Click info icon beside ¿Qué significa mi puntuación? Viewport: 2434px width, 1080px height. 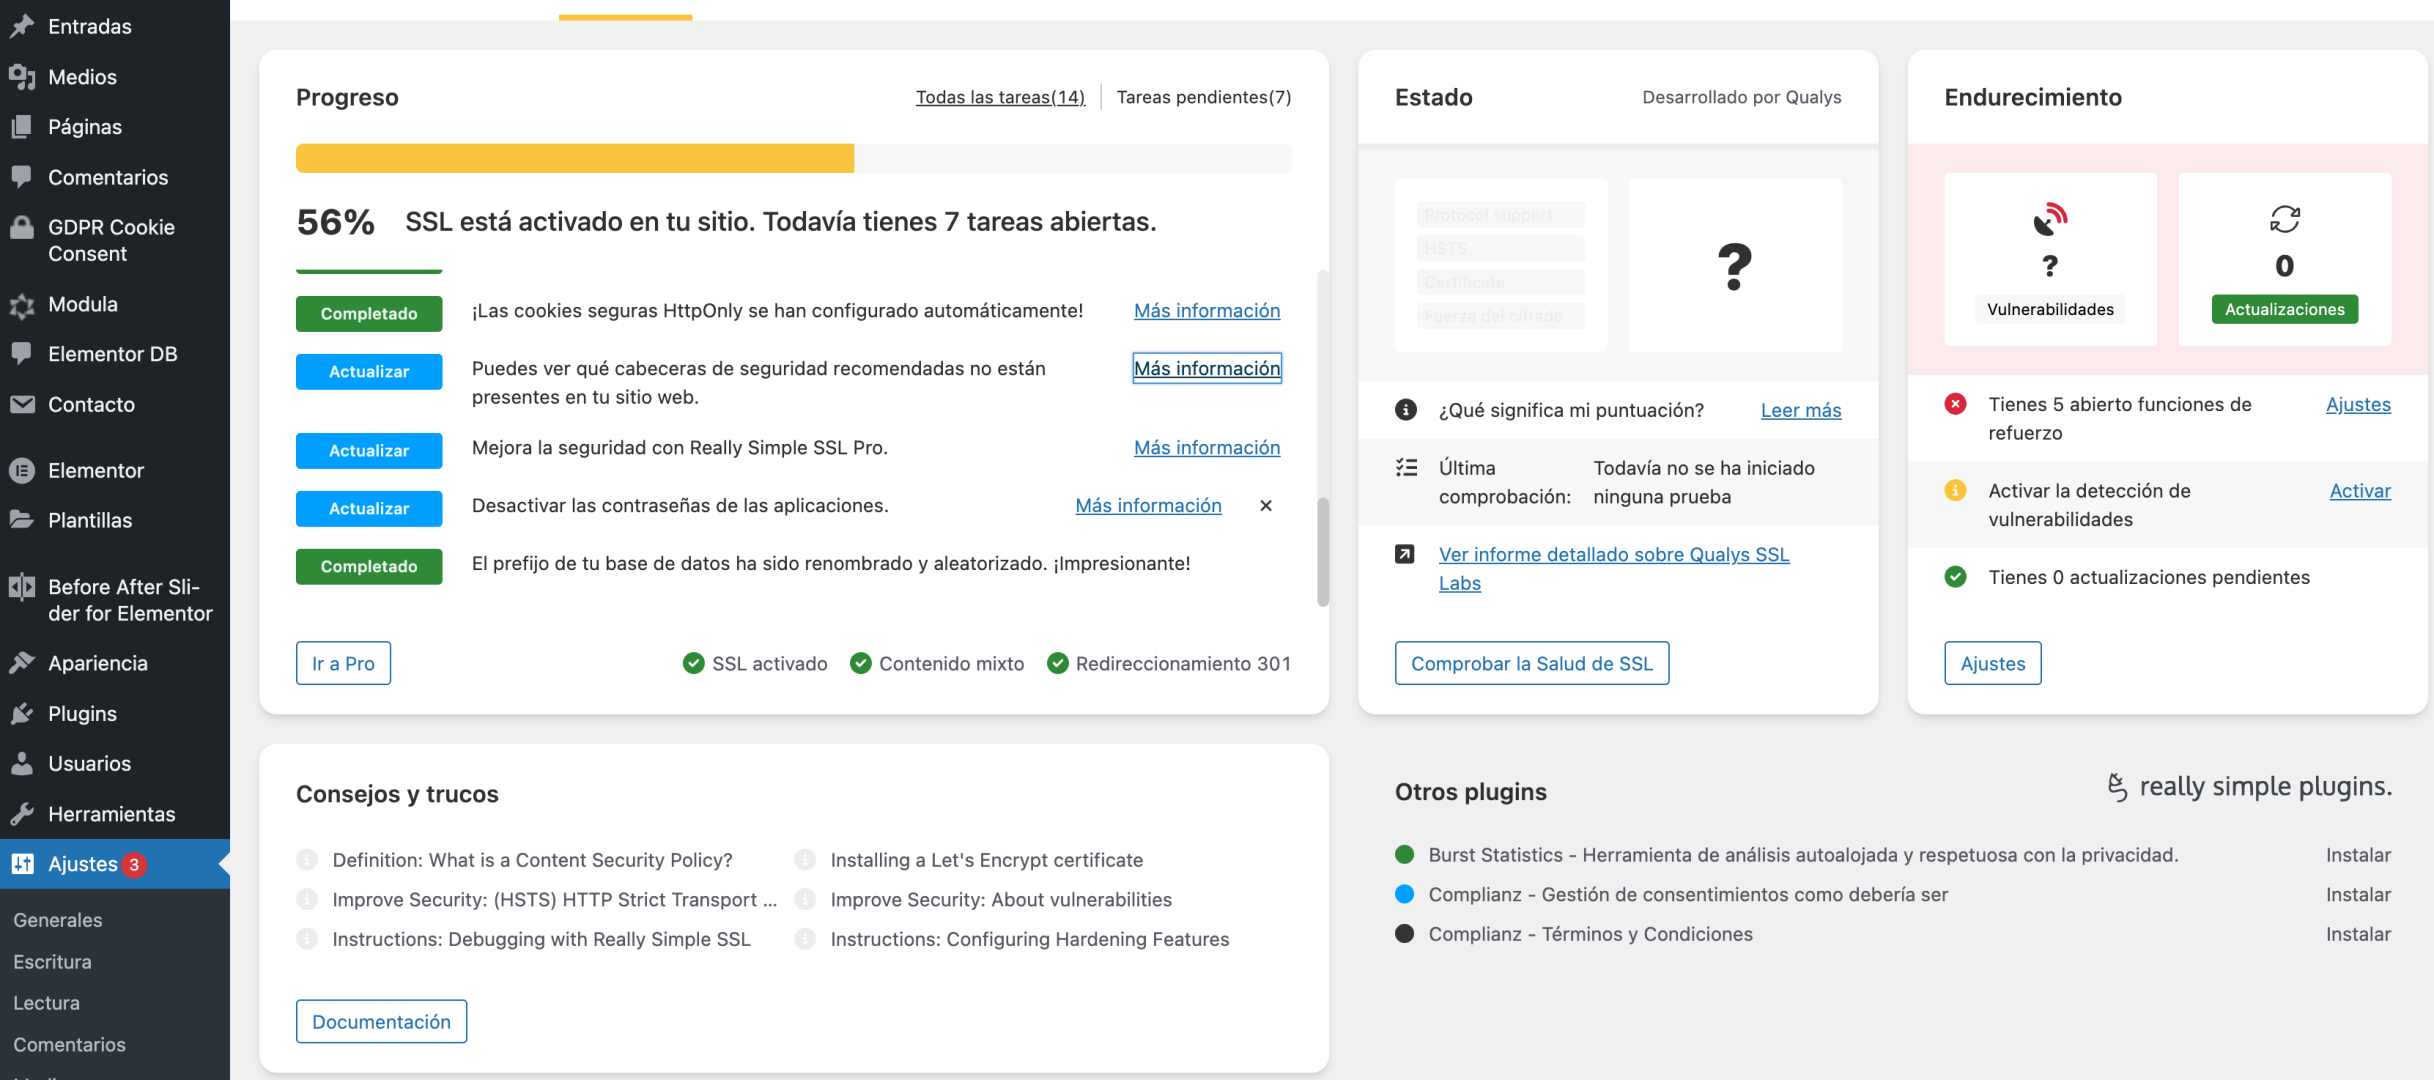(1406, 410)
